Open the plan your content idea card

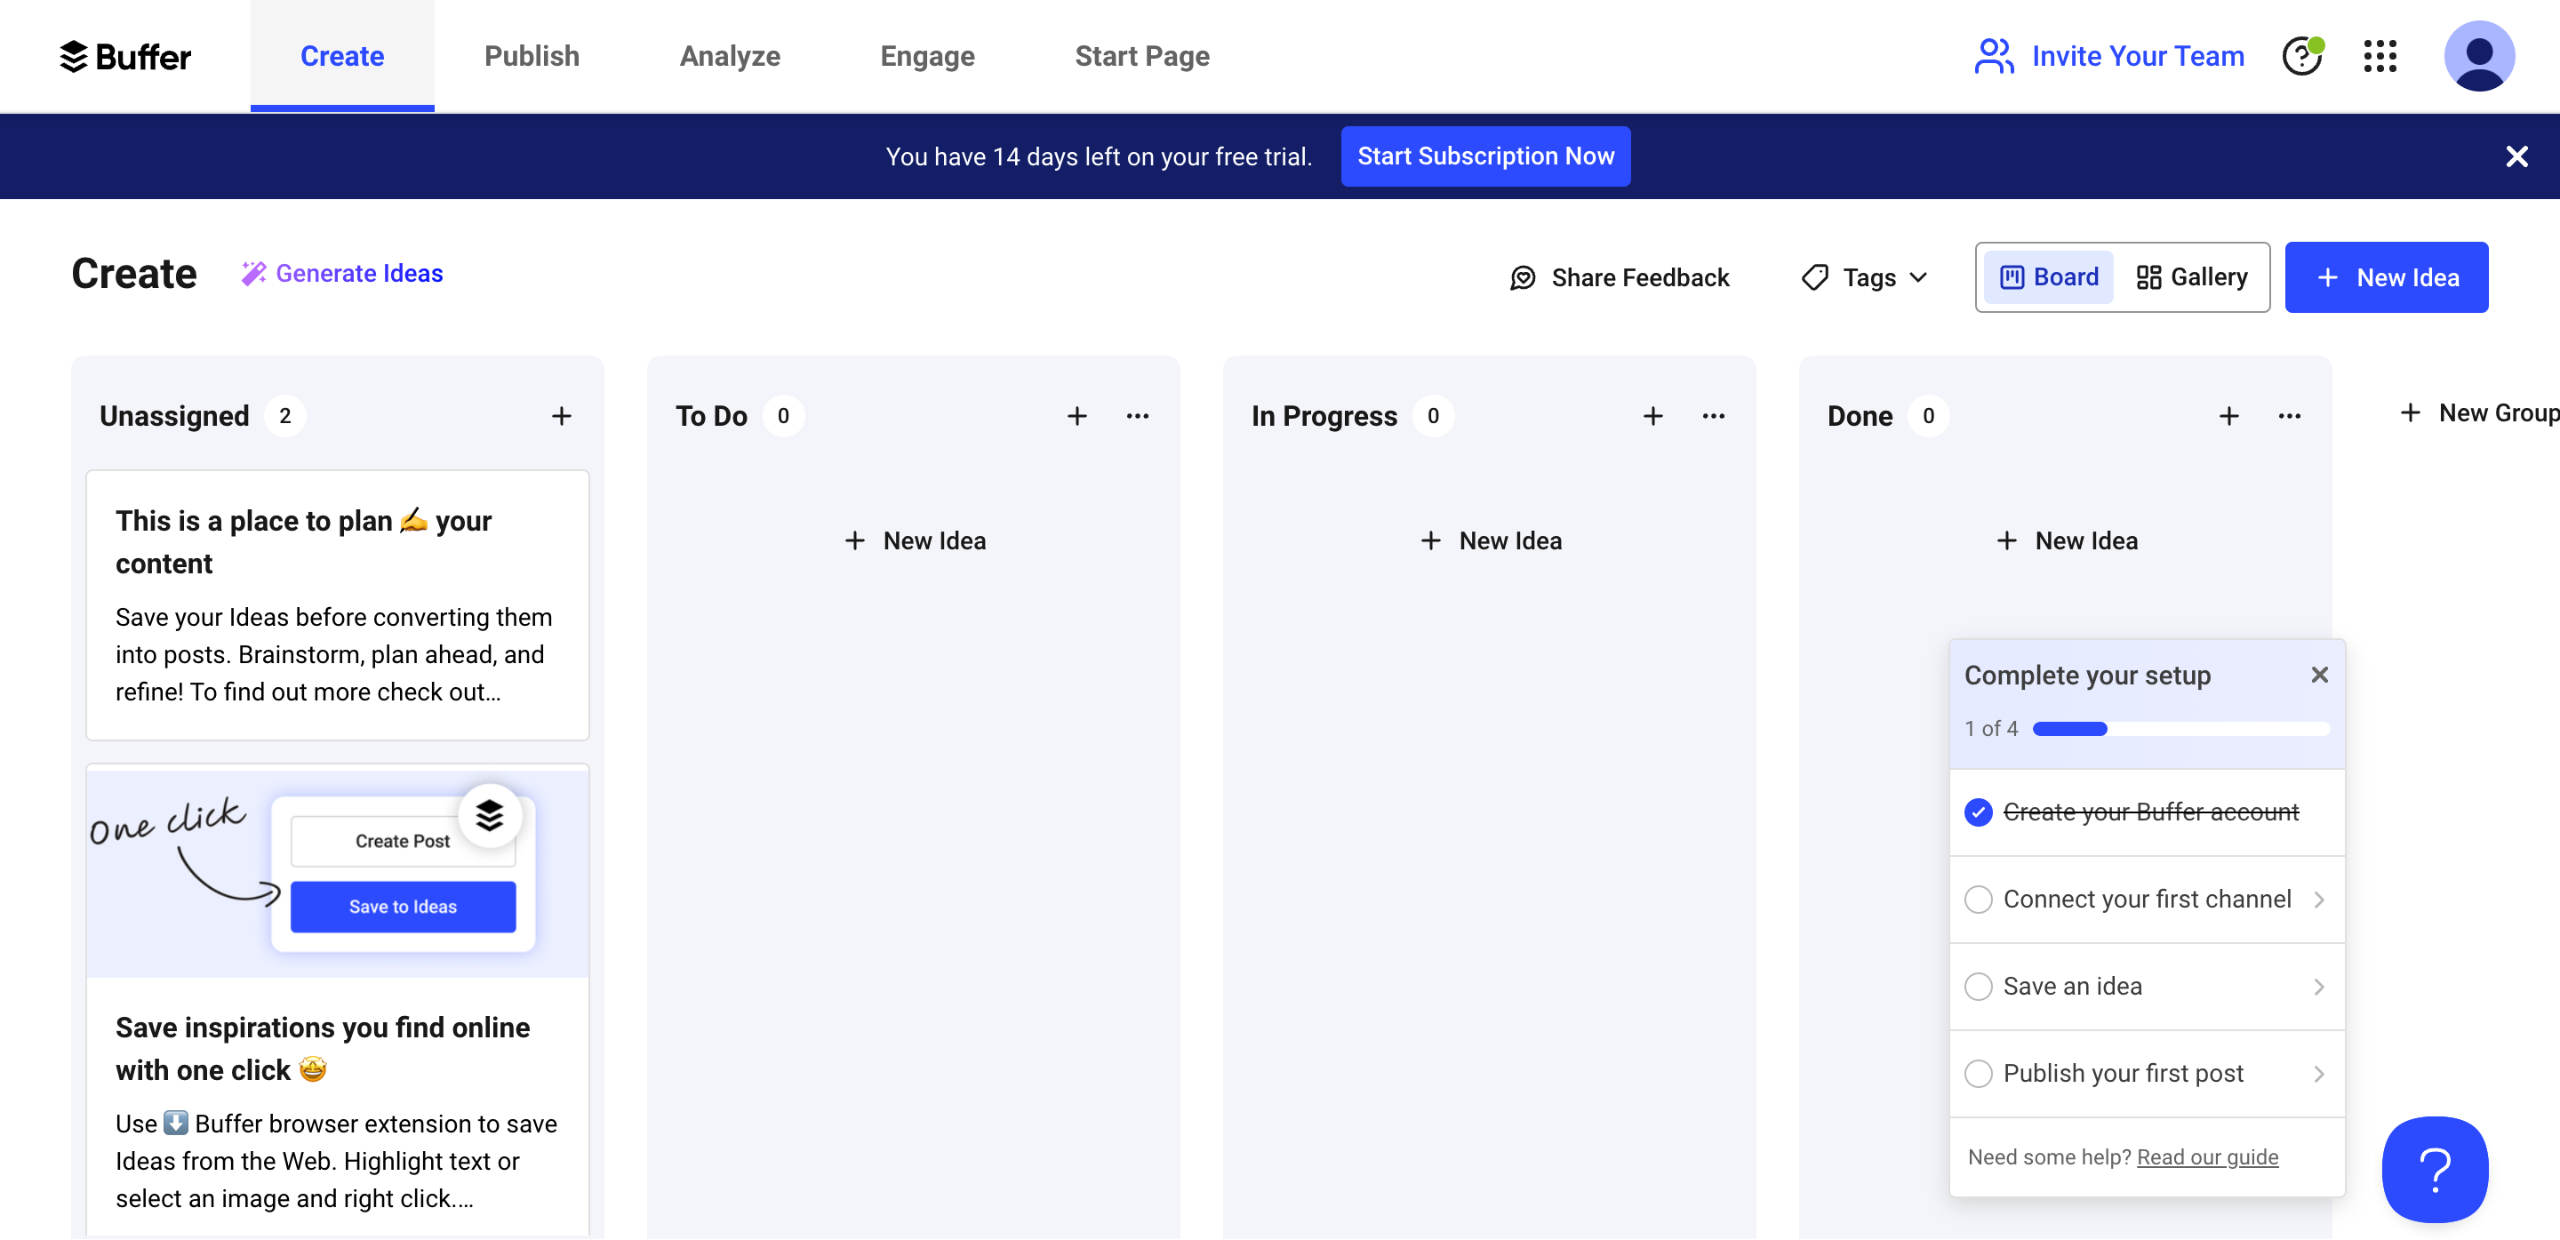pos(338,605)
